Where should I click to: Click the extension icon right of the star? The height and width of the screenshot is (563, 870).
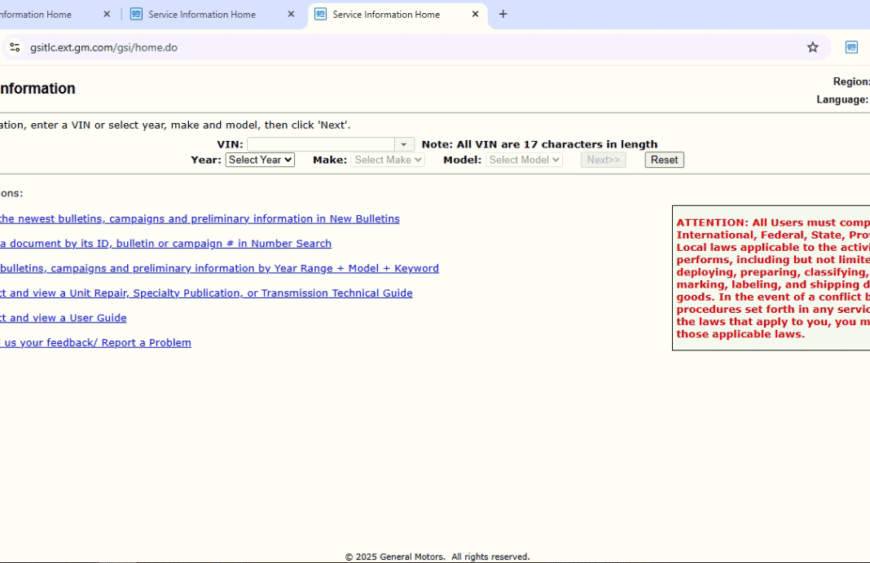(x=851, y=47)
